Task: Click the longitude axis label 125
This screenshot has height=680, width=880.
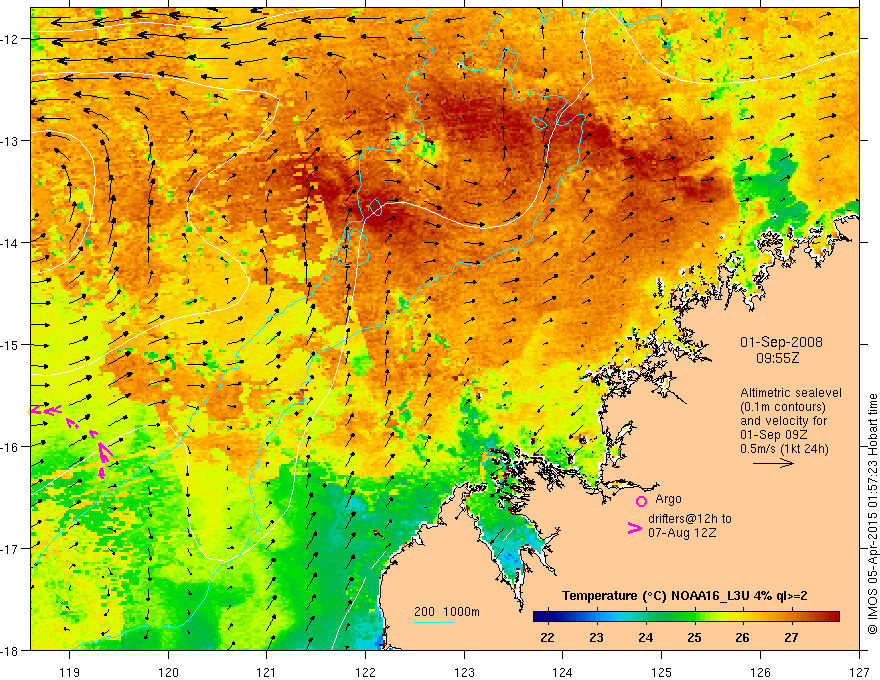Action: [x=662, y=672]
